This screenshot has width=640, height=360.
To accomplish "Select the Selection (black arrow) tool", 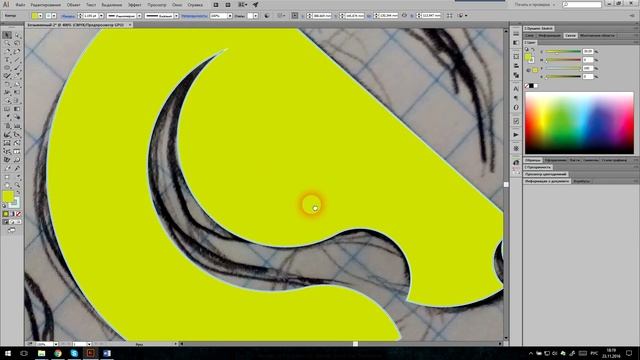I will click(x=7, y=36).
